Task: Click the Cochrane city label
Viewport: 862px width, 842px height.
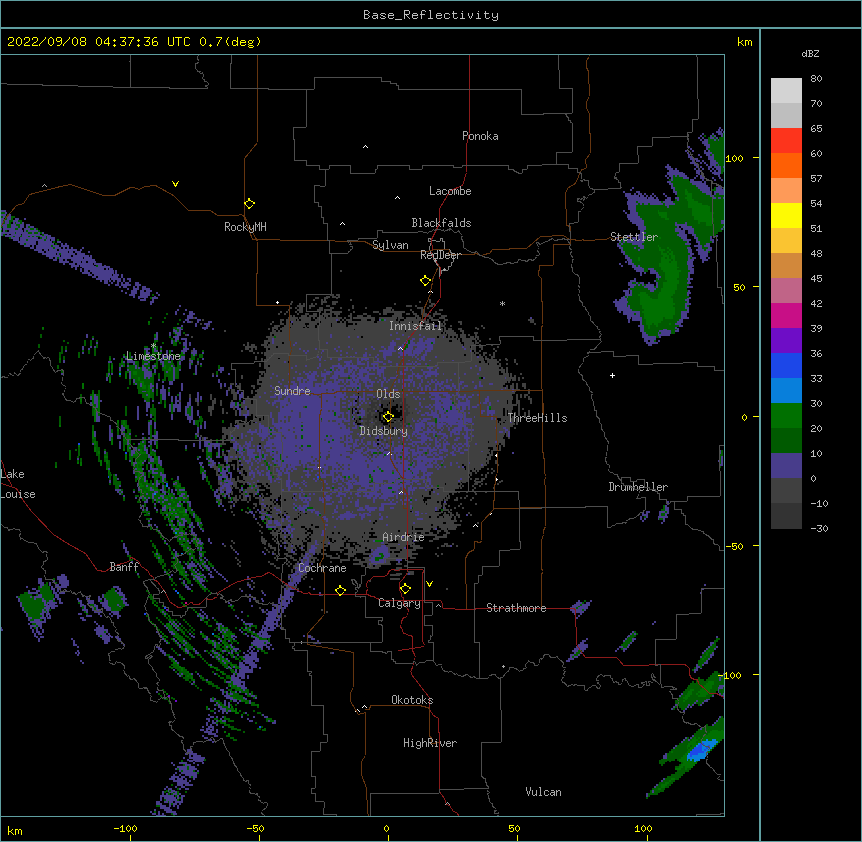Action: coord(322,568)
